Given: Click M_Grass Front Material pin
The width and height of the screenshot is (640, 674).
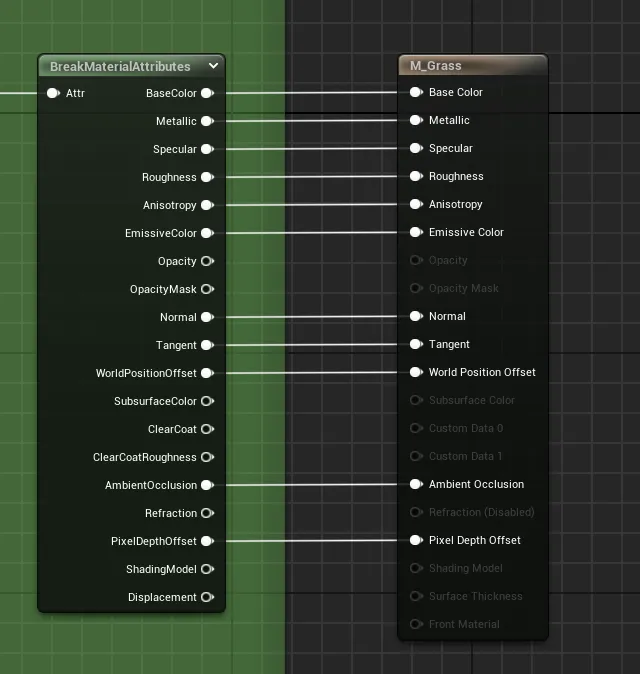Looking at the screenshot, I should coord(416,624).
